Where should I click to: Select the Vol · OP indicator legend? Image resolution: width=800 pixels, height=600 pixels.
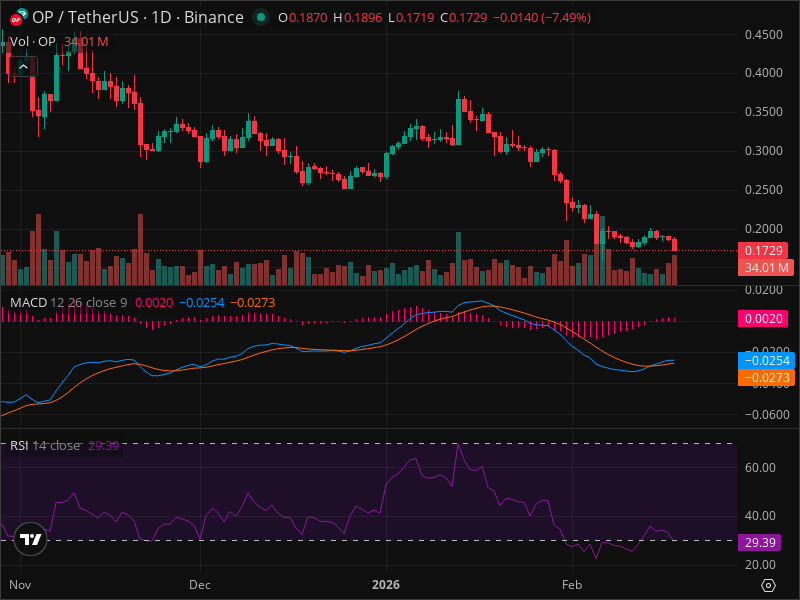tap(33, 42)
